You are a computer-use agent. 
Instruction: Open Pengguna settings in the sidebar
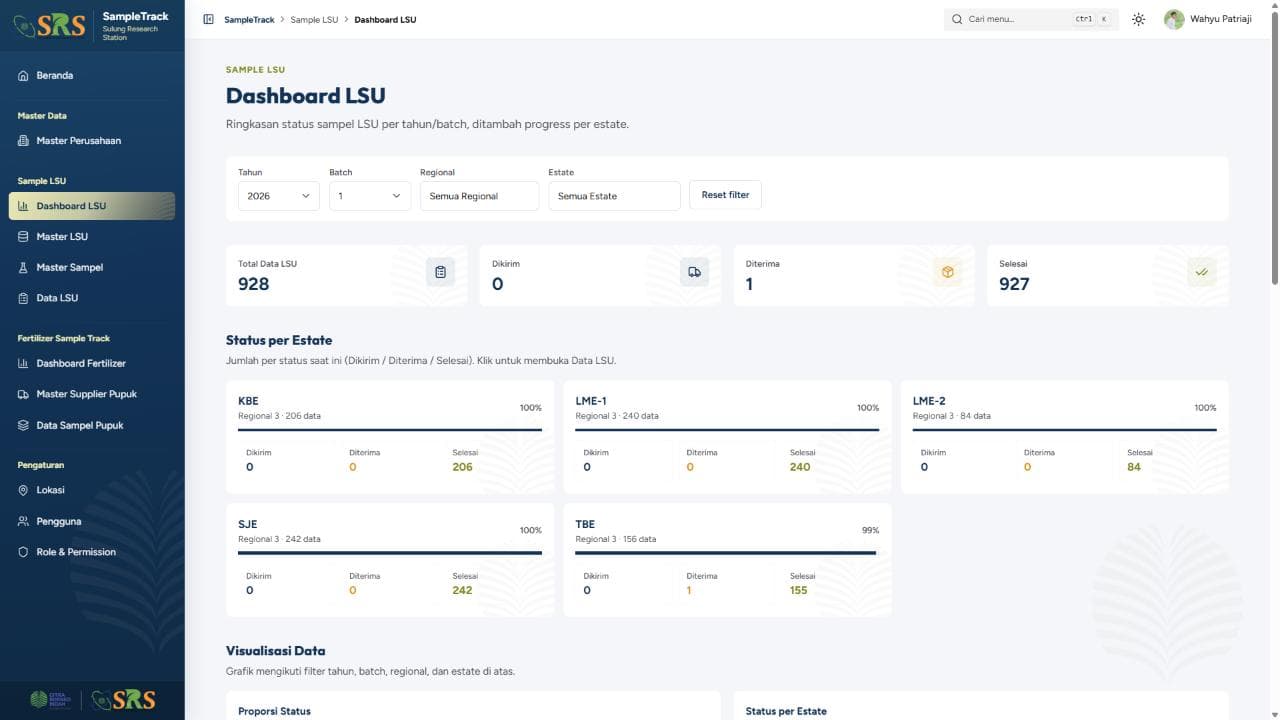[x=92, y=521]
